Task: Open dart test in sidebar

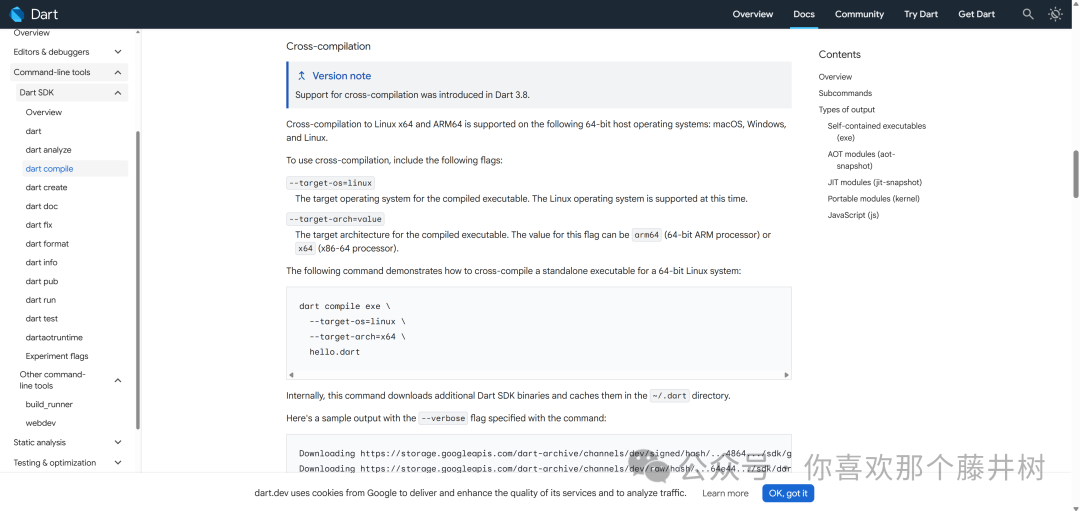Action: [x=41, y=319]
